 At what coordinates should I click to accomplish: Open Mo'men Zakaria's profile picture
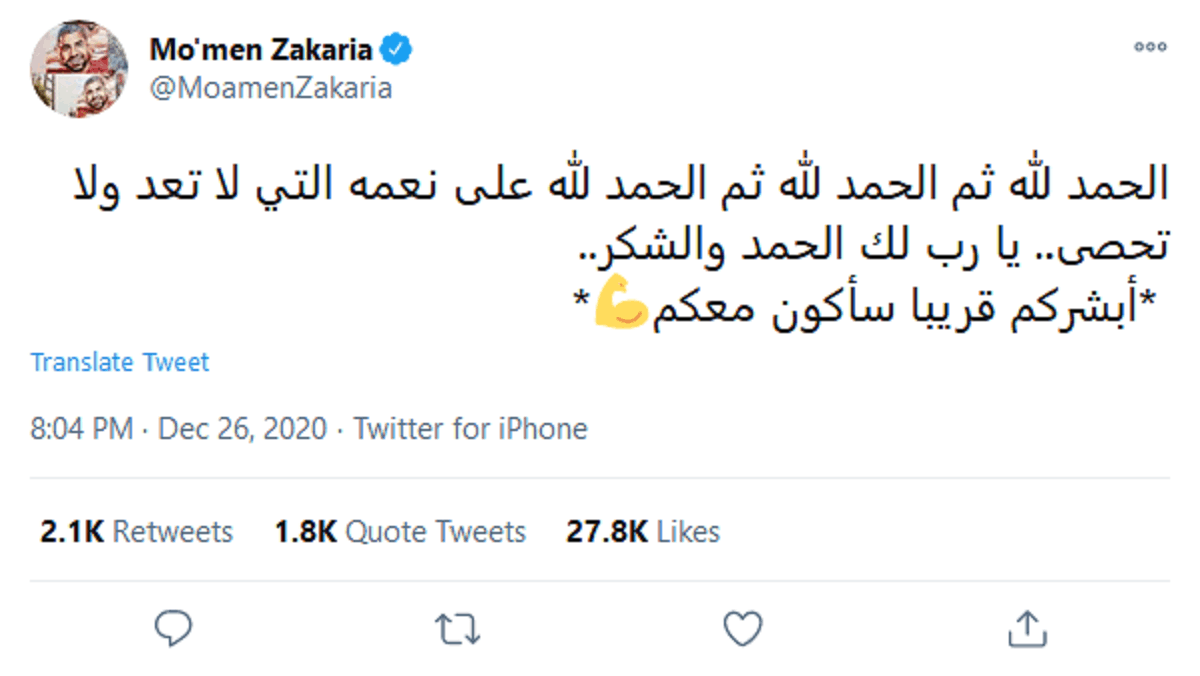coord(79,69)
